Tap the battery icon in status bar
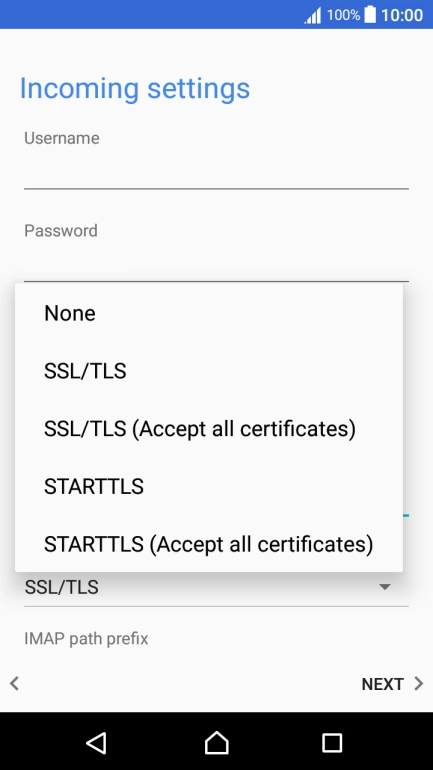The height and width of the screenshot is (770, 433). 370,15
